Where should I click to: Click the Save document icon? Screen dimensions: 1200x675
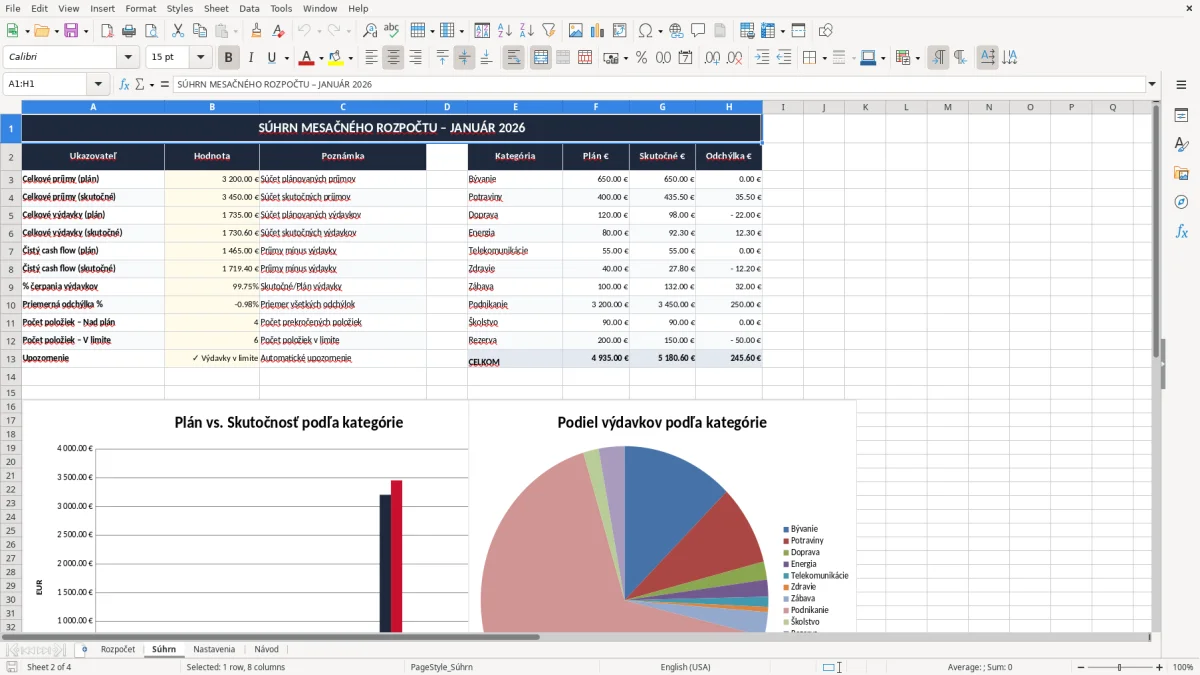71,31
